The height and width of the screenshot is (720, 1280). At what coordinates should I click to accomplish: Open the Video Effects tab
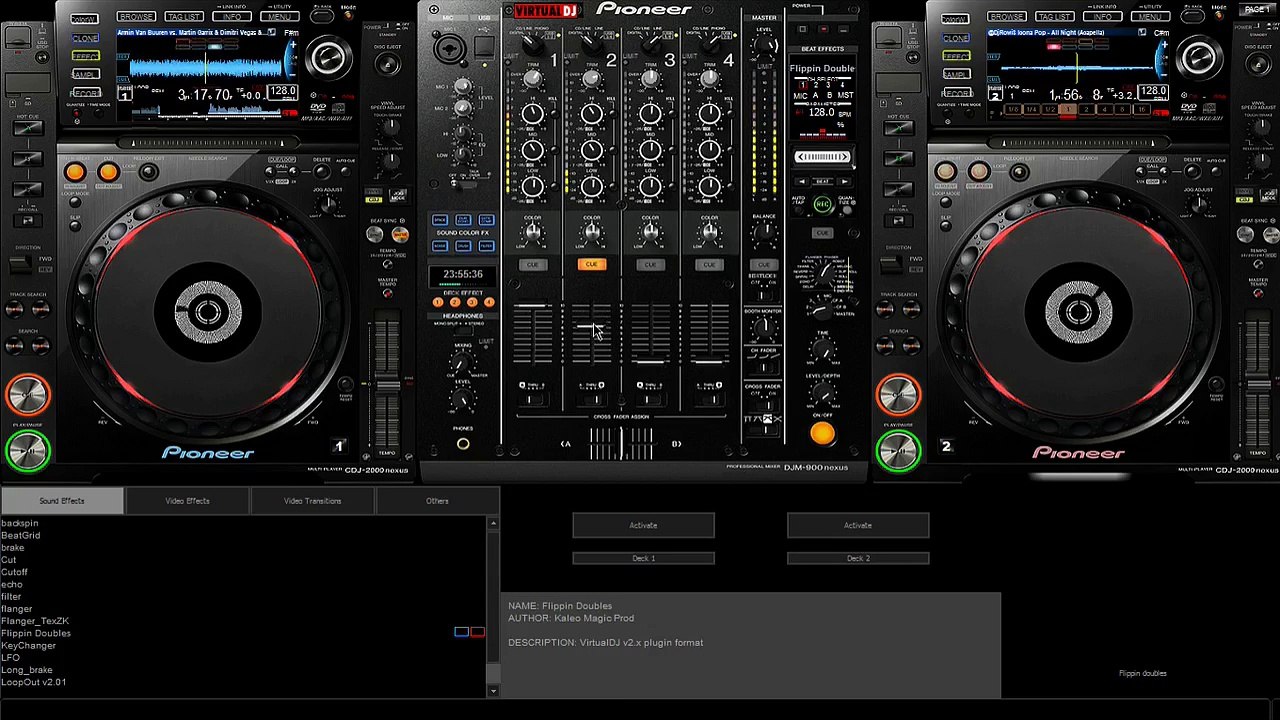pos(187,501)
